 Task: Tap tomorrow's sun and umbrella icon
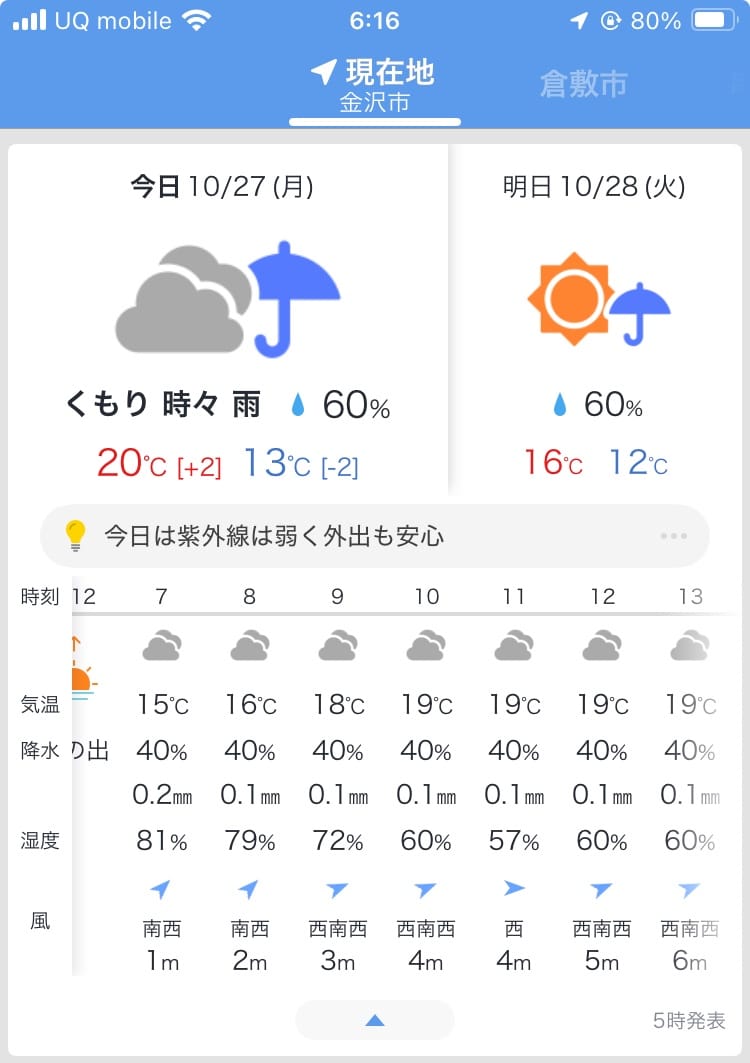pyautogui.click(x=599, y=299)
